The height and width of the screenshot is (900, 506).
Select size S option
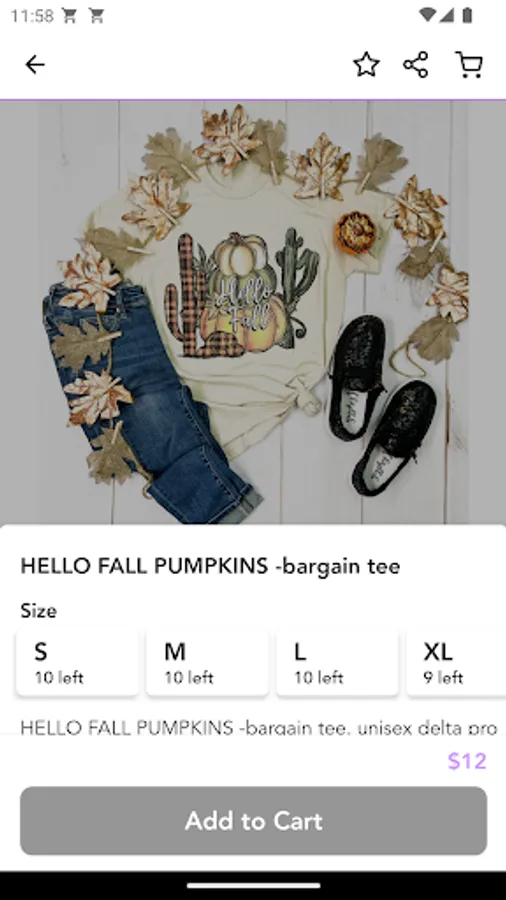pos(77,663)
